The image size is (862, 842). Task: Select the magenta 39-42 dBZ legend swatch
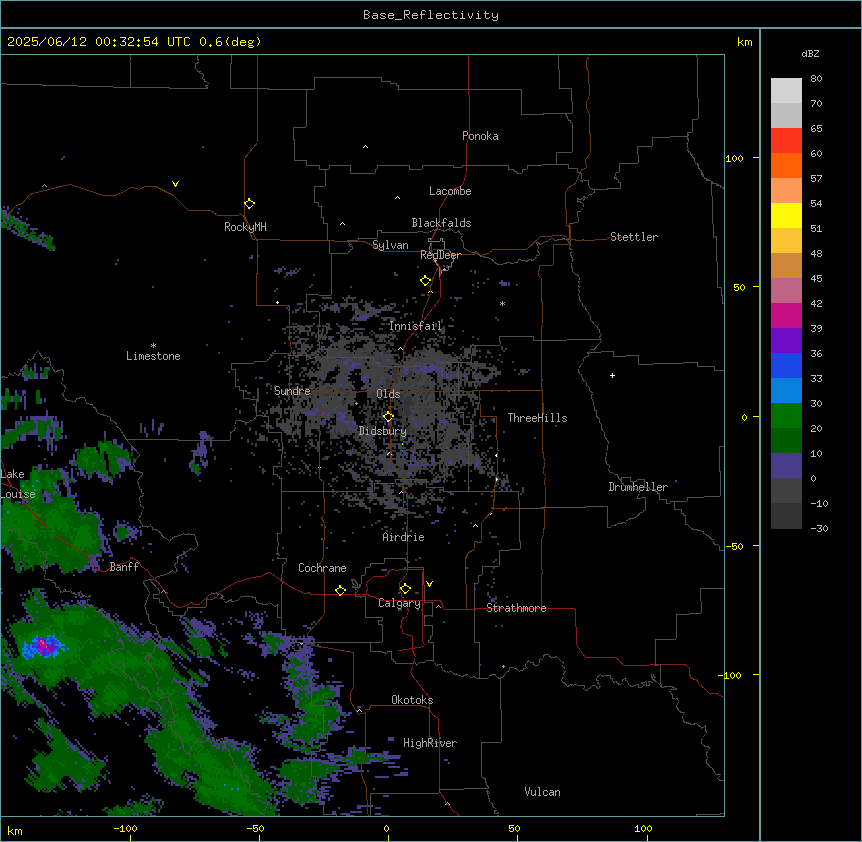(x=786, y=315)
